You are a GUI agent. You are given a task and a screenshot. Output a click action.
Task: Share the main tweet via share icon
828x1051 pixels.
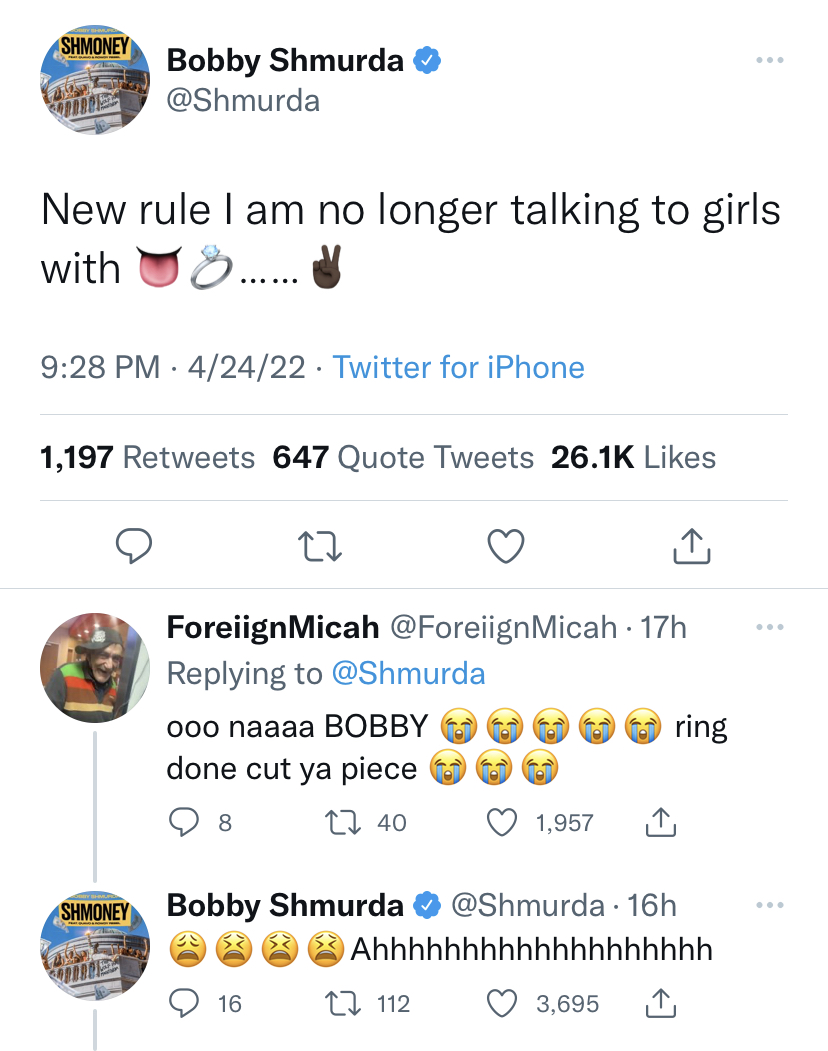pyautogui.click(x=692, y=546)
